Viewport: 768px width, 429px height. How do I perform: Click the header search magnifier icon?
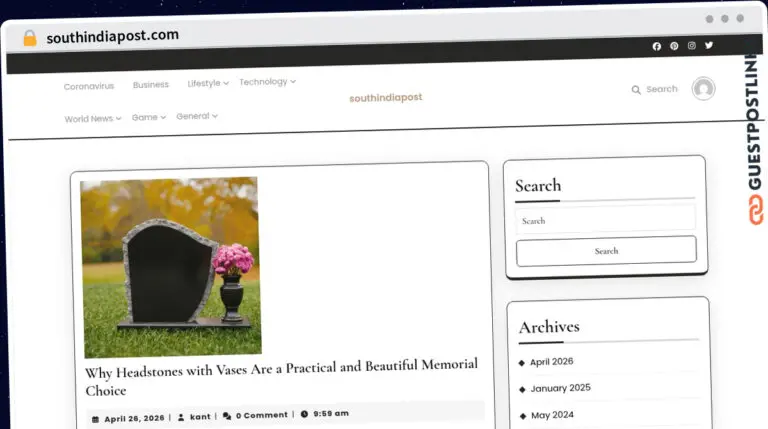point(636,90)
